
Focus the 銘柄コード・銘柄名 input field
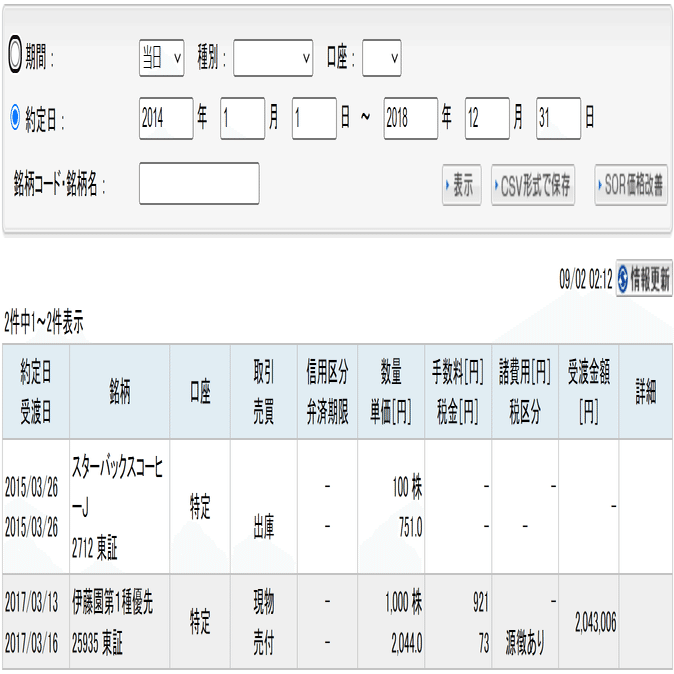click(199, 183)
